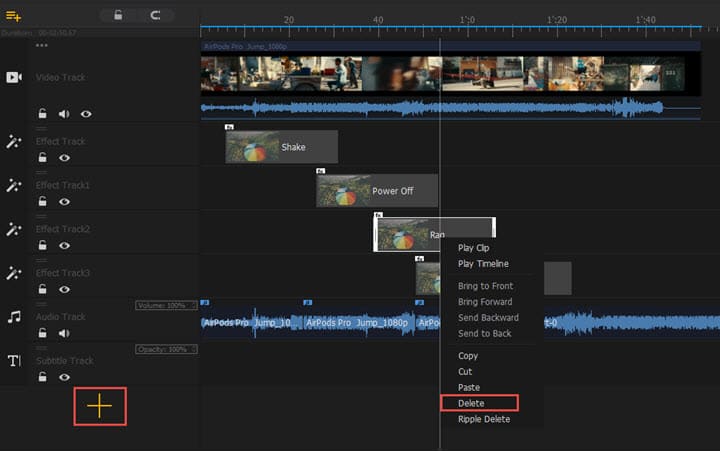Select the Subtitle Track text icon
Image resolution: width=720 pixels, height=452 pixels.
[14, 361]
